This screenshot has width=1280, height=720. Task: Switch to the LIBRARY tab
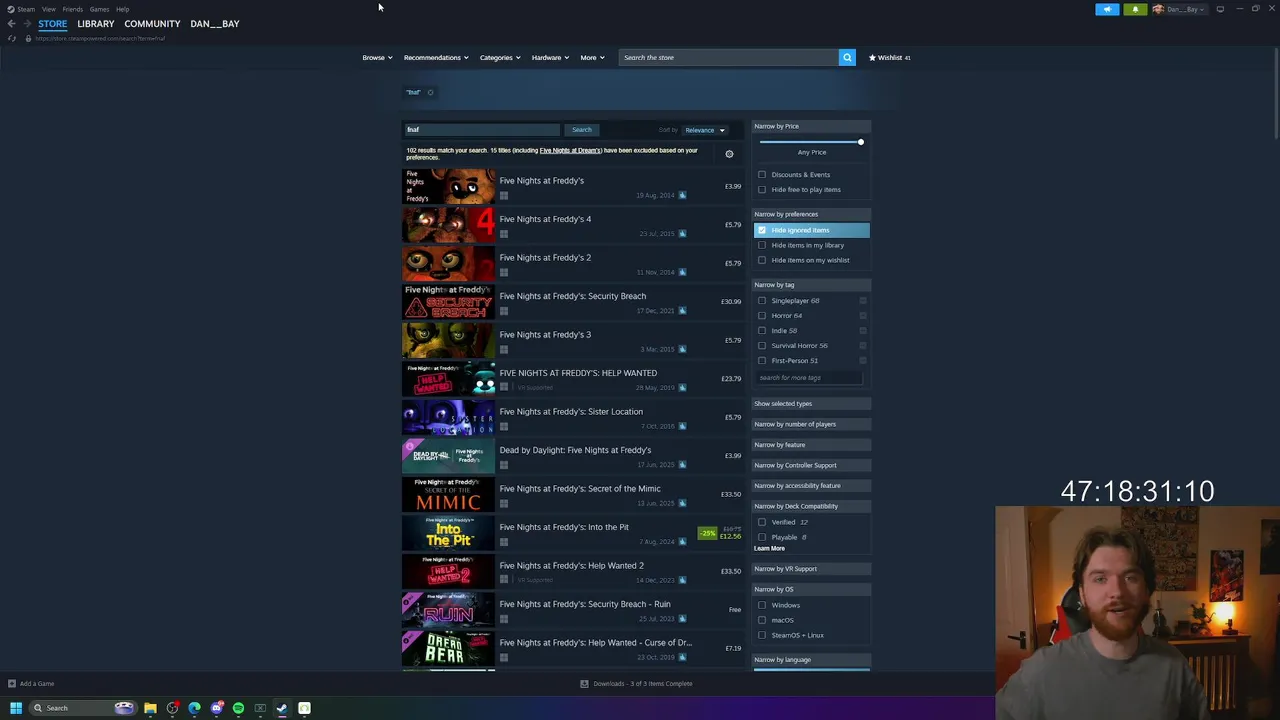(96, 23)
